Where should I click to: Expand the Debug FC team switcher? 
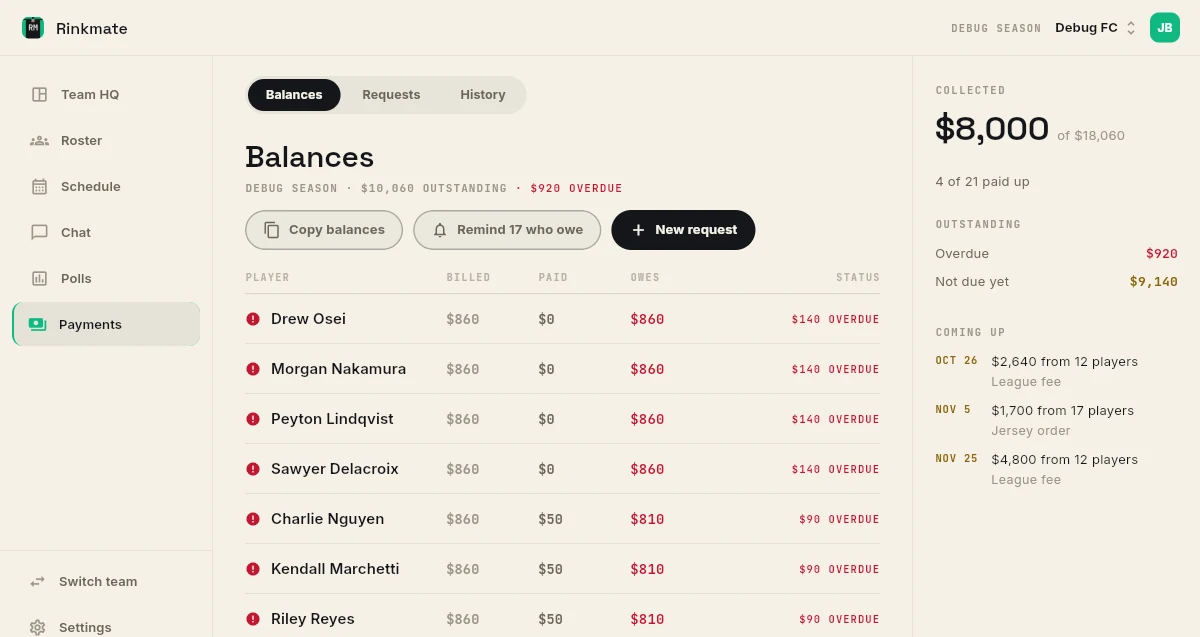[1095, 28]
